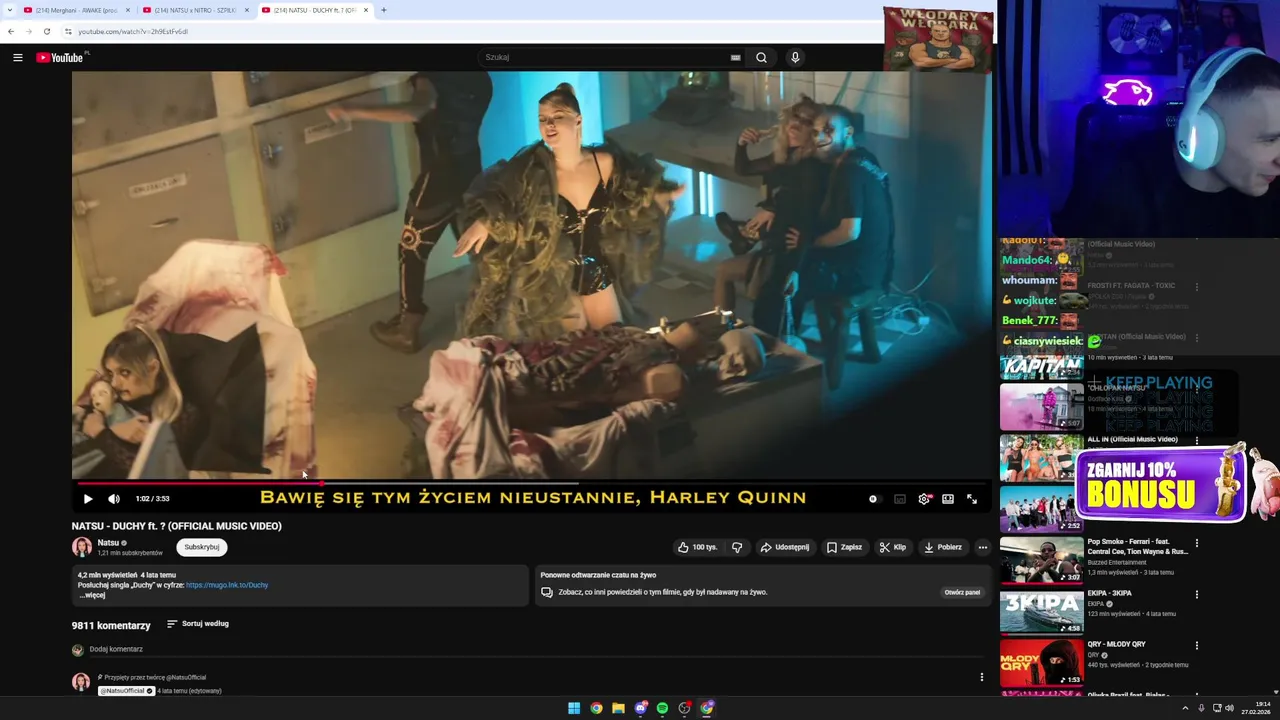
Task: Dislike the video
Action: click(x=737, y=547)
